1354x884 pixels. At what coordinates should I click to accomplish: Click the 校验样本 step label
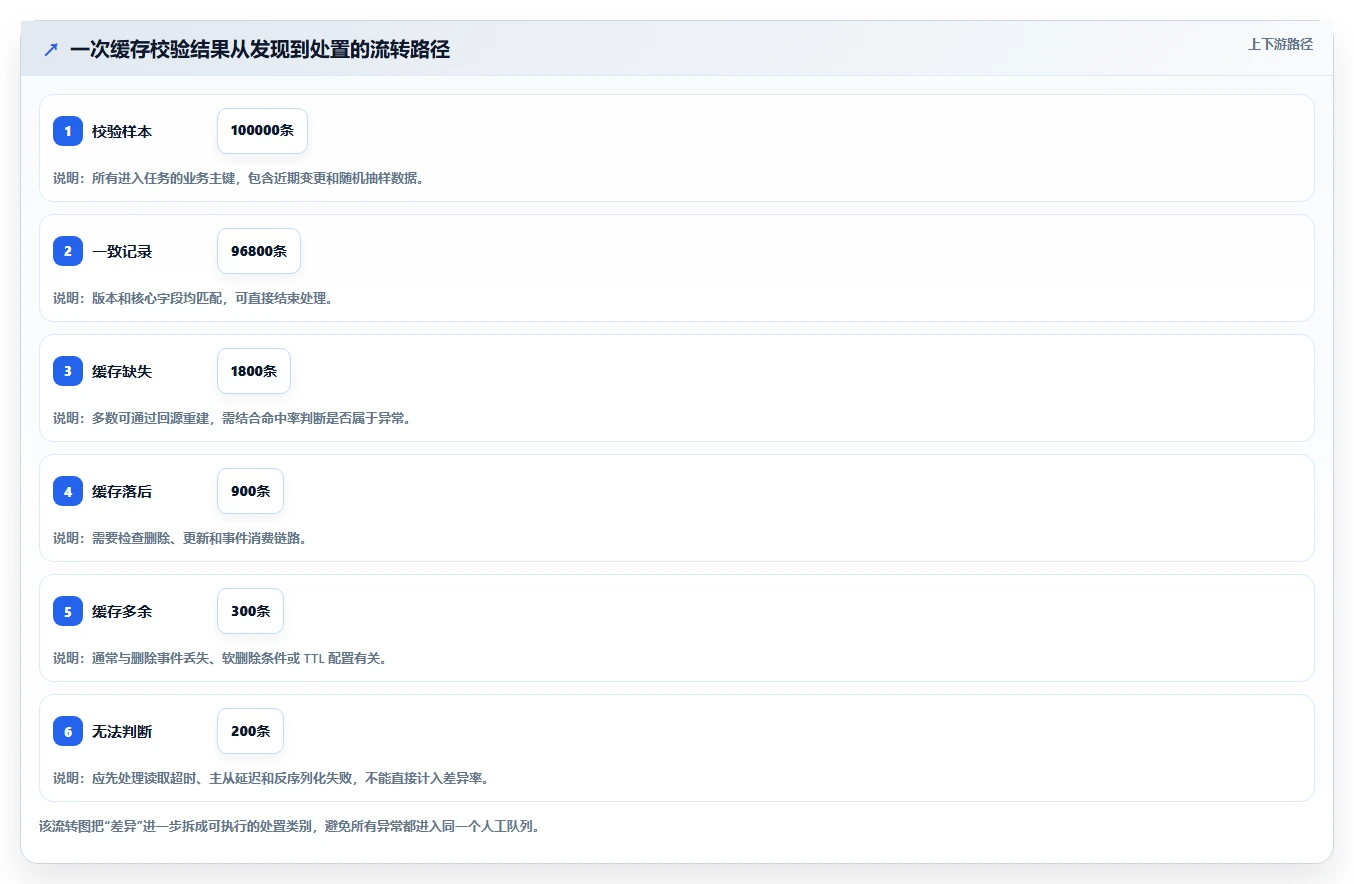point(122,131)
